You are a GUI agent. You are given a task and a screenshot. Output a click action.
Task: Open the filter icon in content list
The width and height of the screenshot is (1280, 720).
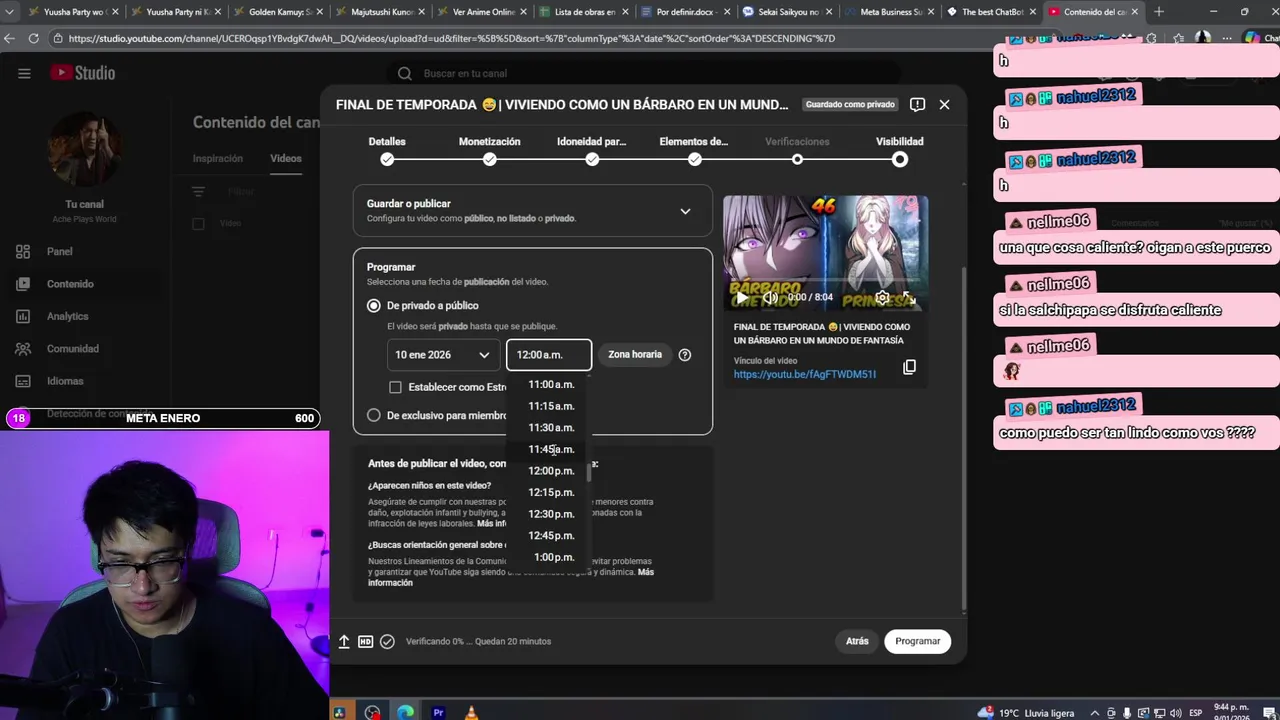pyautogui.click(x=198, y=191)
